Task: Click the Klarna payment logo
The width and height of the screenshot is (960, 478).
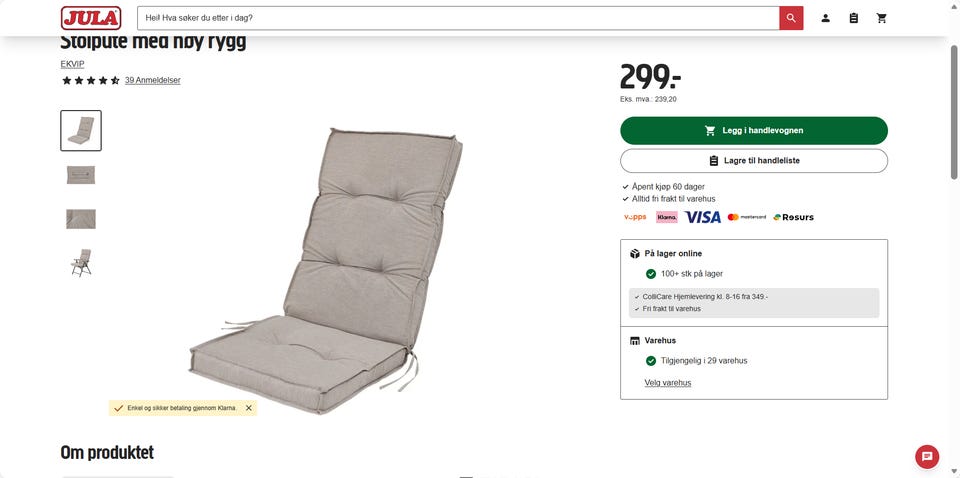Action: click(x=667, y=217)
